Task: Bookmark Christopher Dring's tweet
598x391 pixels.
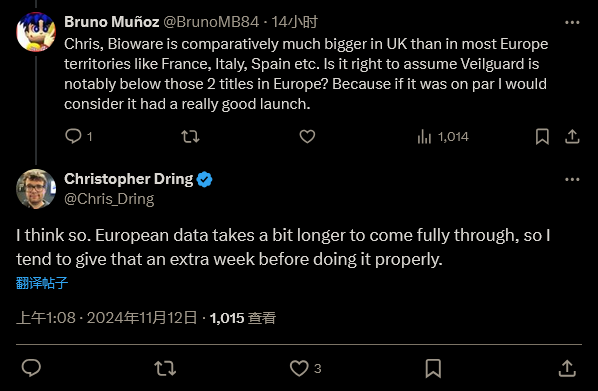Action: (x=433, y=368)
